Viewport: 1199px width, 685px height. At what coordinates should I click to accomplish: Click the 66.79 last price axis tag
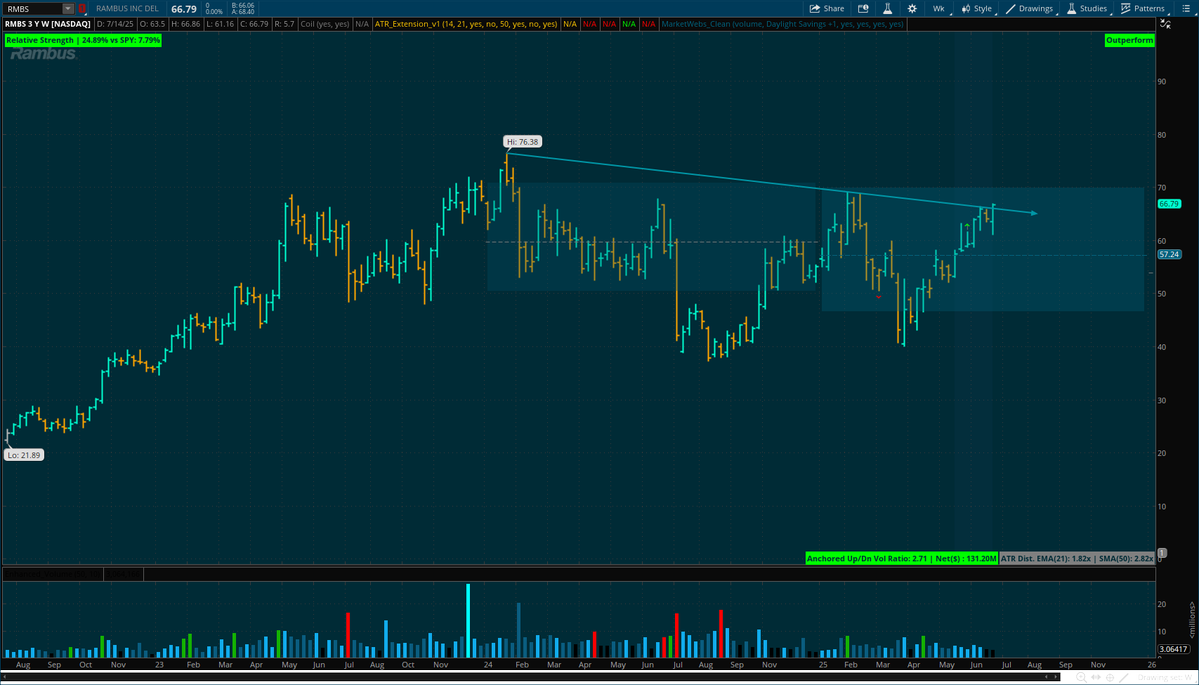coord(1170,204)
